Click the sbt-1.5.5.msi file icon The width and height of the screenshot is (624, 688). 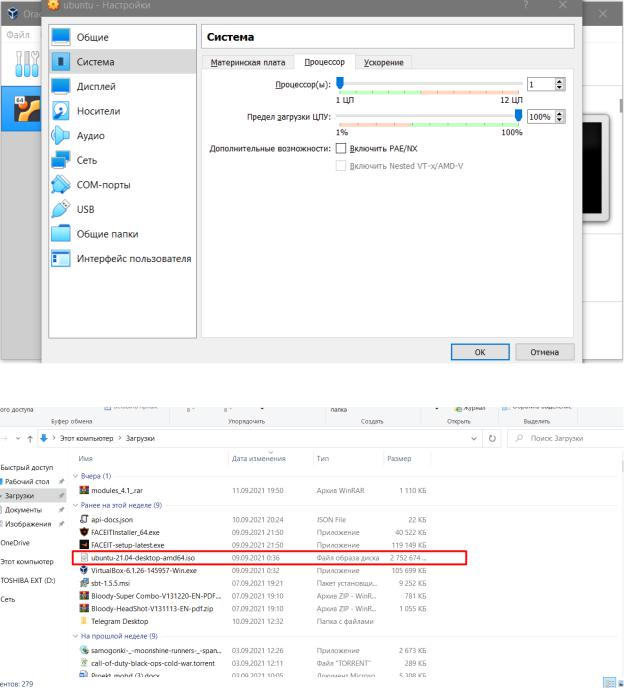84,583
